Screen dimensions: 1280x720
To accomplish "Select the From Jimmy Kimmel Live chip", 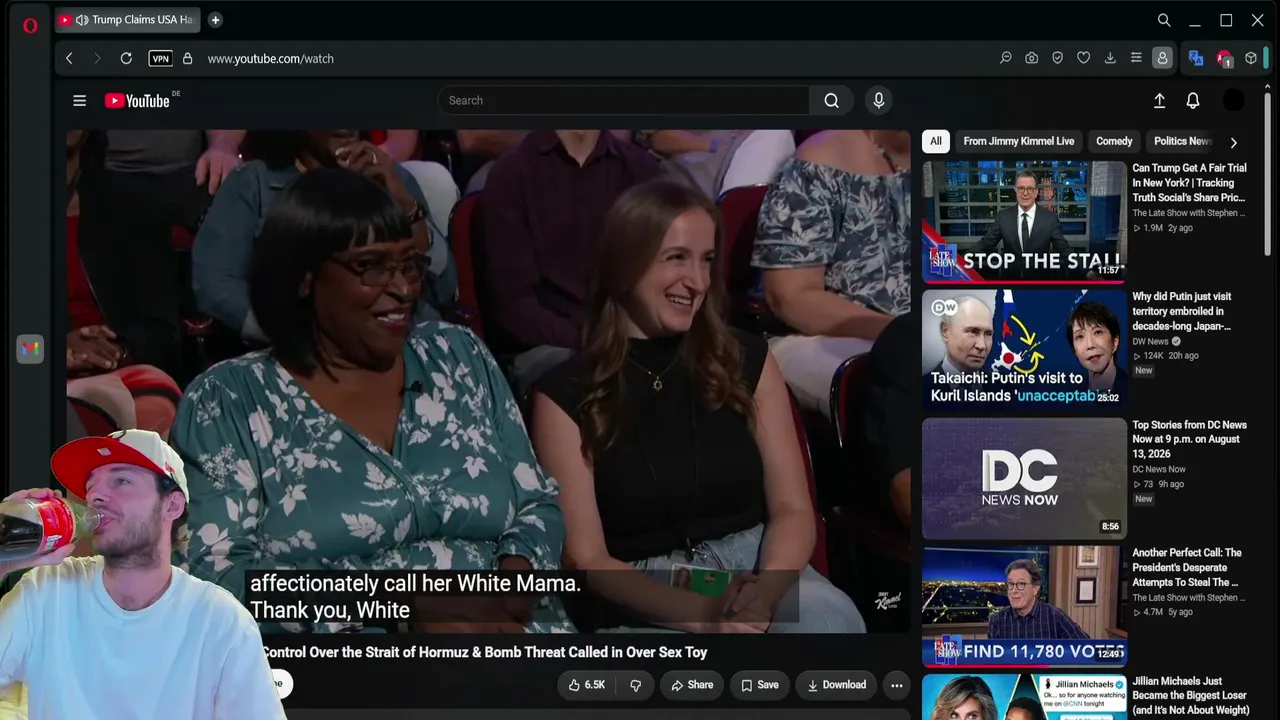I will tap(1019, 141).
